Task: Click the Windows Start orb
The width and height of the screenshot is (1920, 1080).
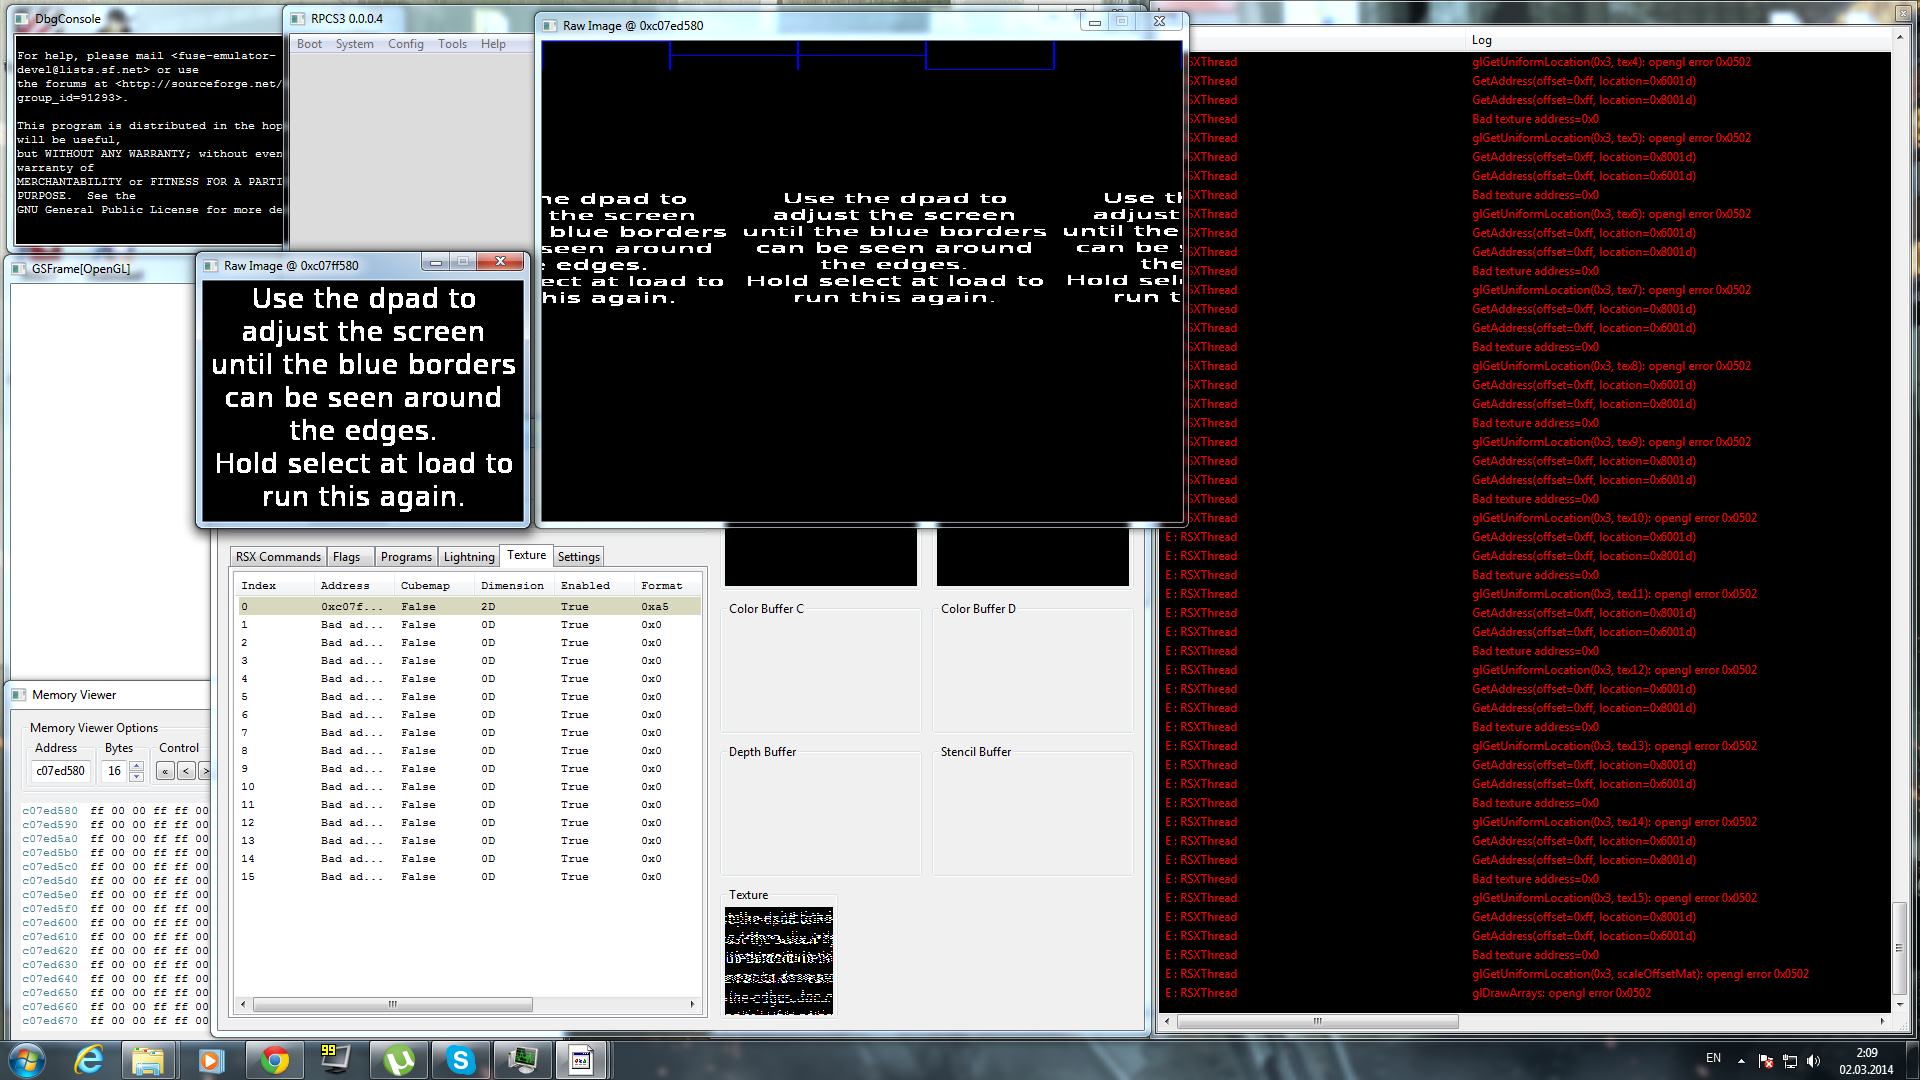Action: click(x=27, y=1060)
